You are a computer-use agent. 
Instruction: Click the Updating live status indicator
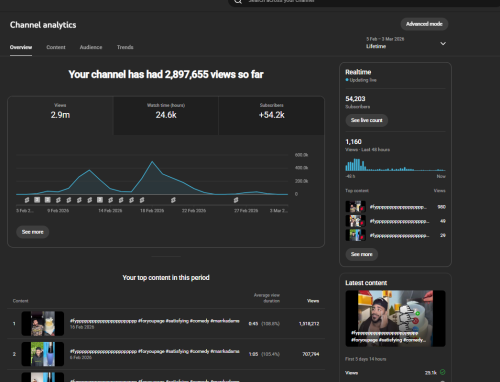click(x=361, y=80)
